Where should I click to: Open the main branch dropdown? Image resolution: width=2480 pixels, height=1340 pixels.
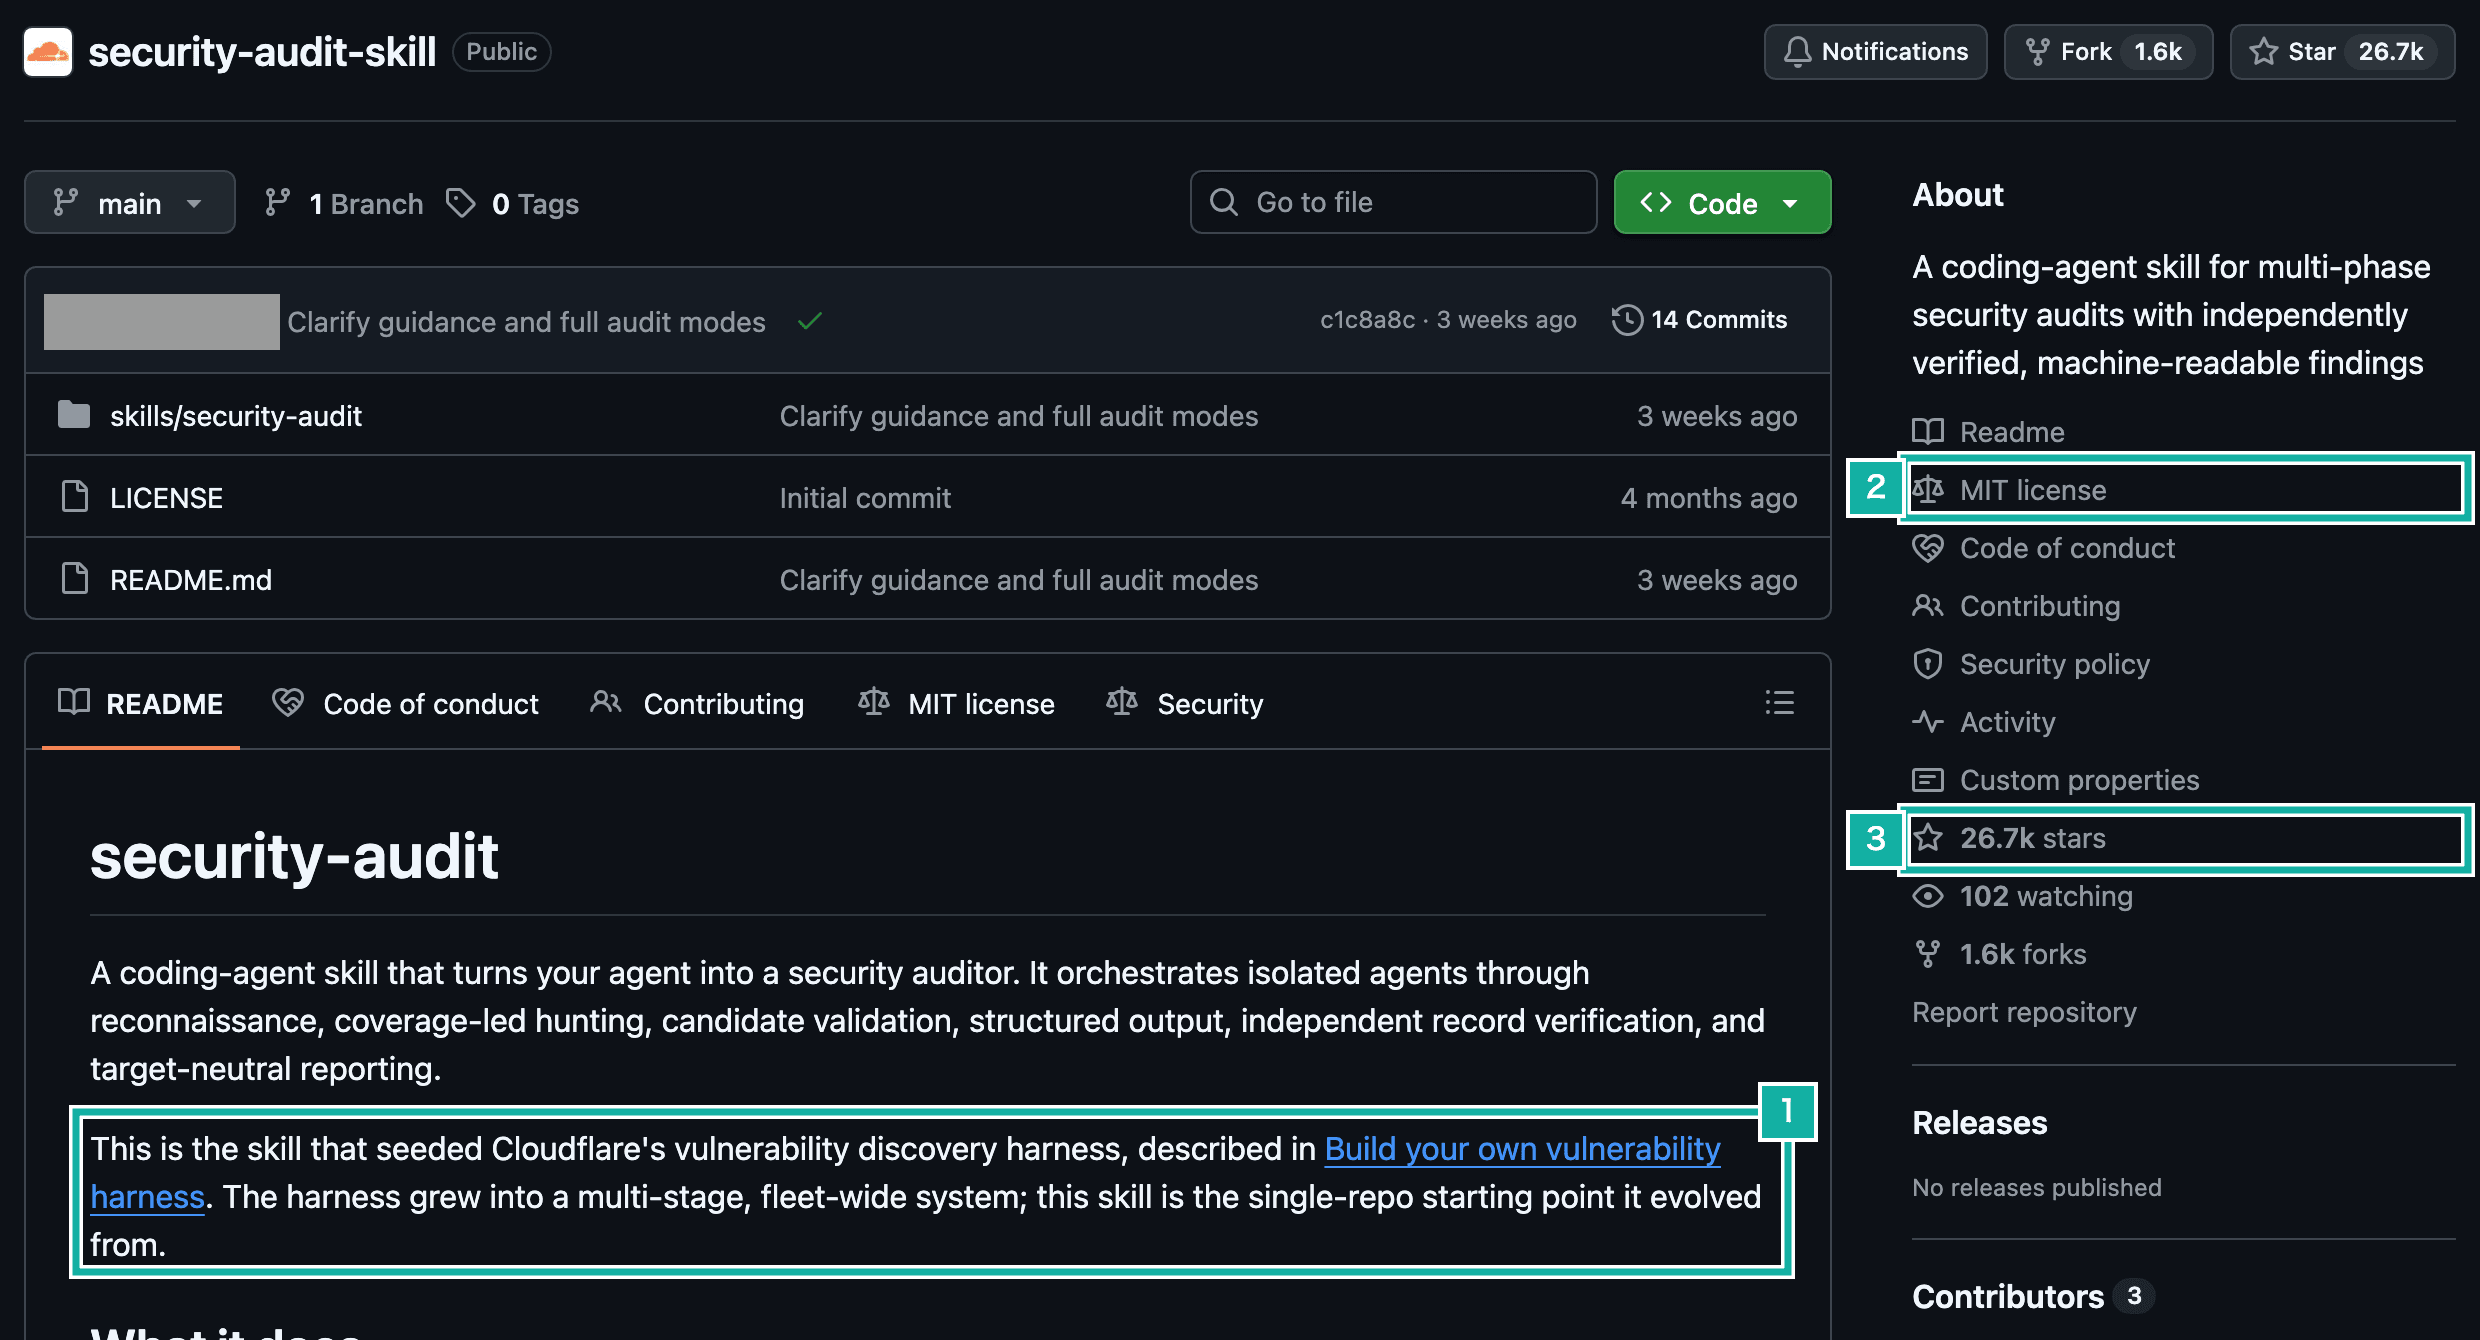[130, 203]
